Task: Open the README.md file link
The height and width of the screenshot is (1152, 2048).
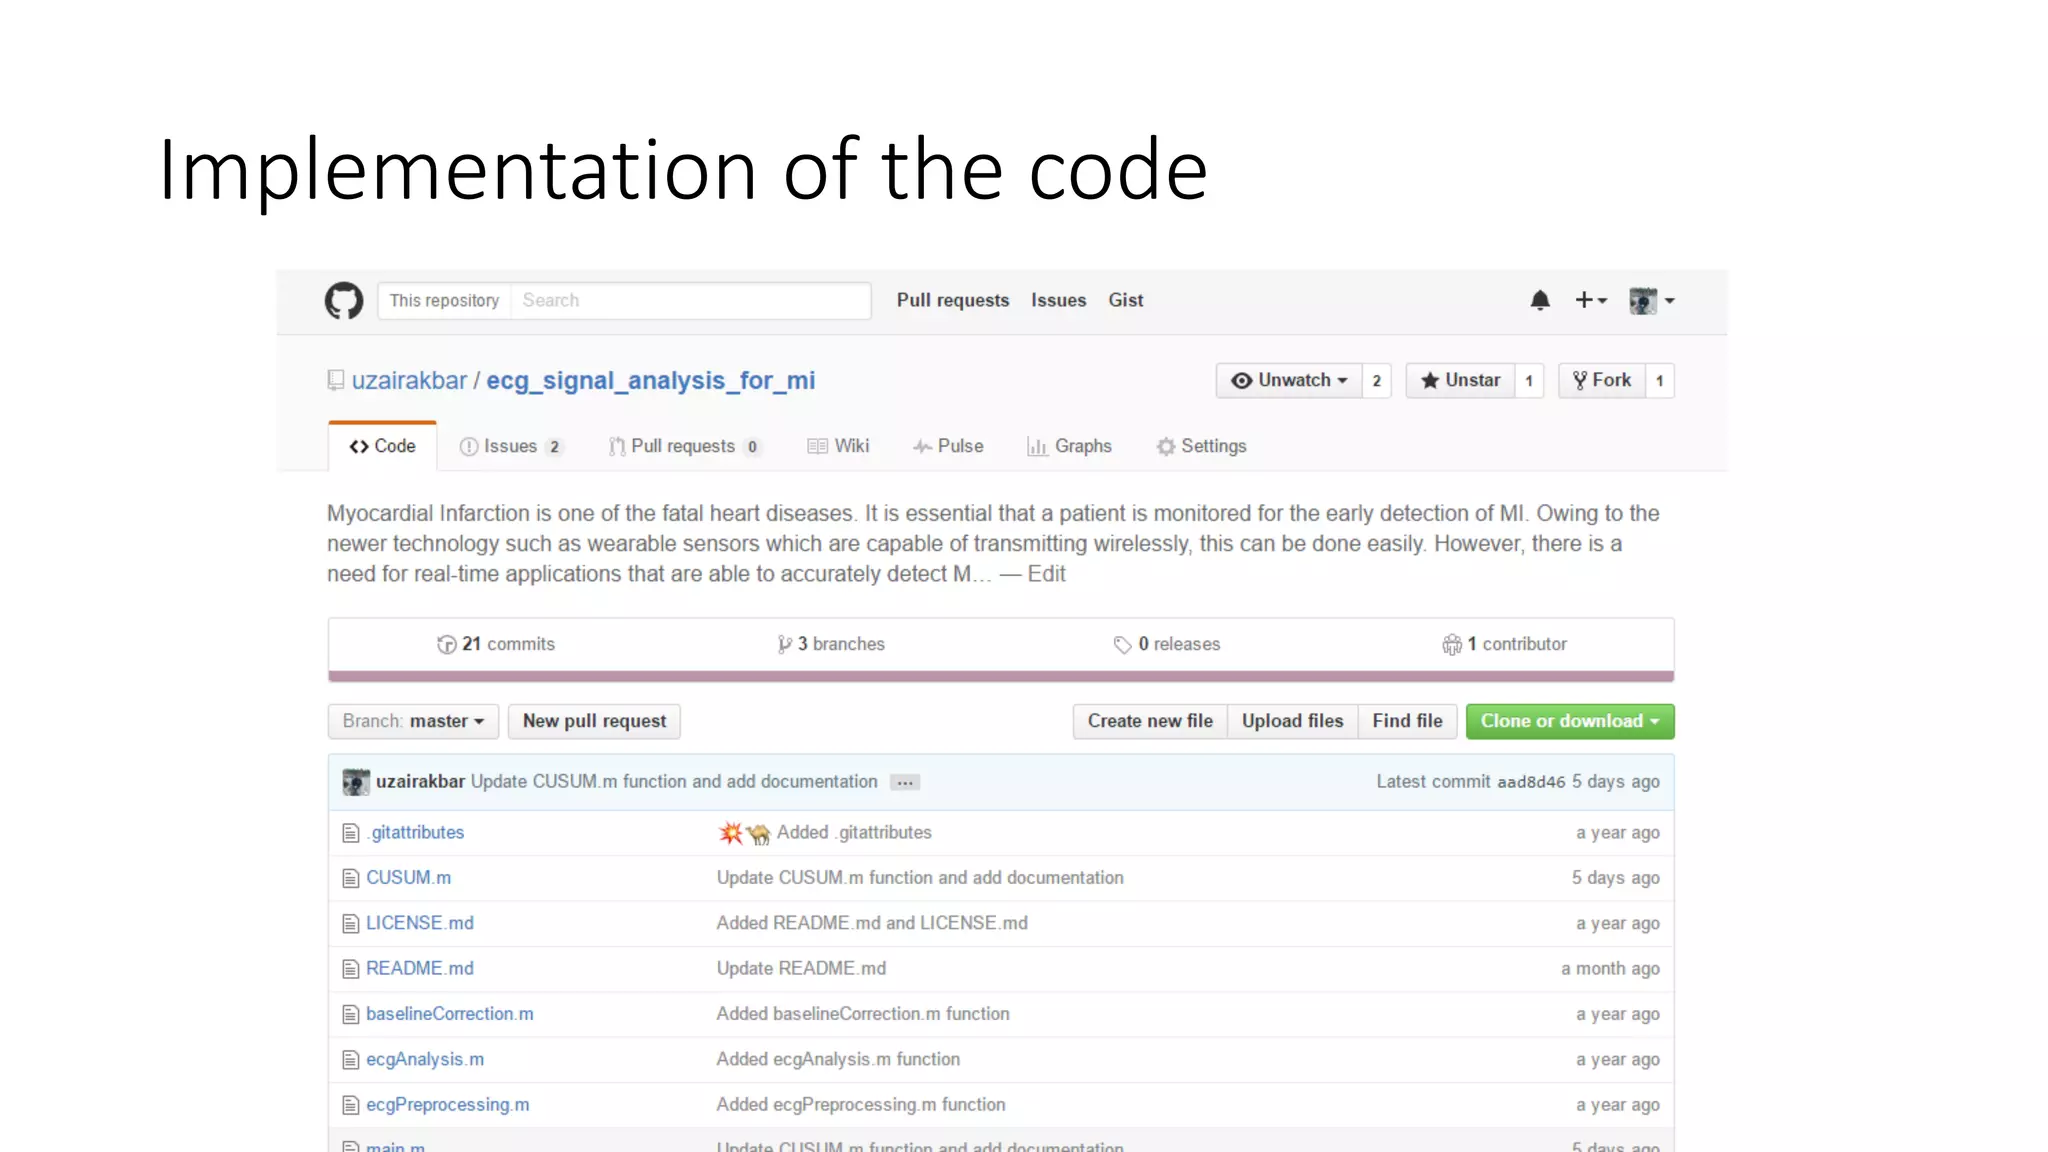Action: pos(420,968)
